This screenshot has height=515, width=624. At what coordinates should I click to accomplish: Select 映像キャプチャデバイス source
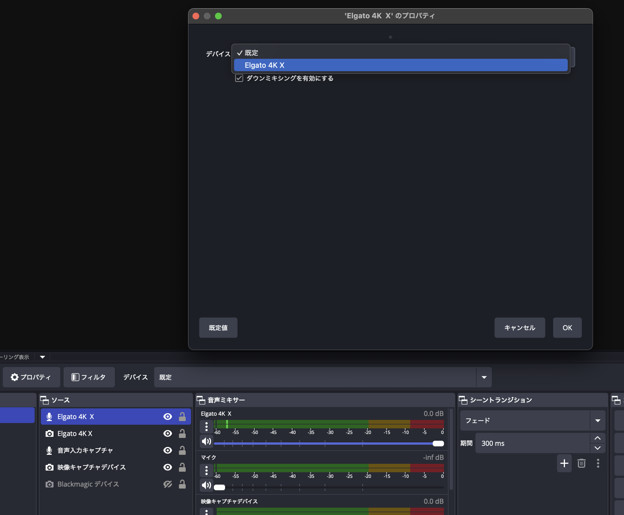[116, 467]
